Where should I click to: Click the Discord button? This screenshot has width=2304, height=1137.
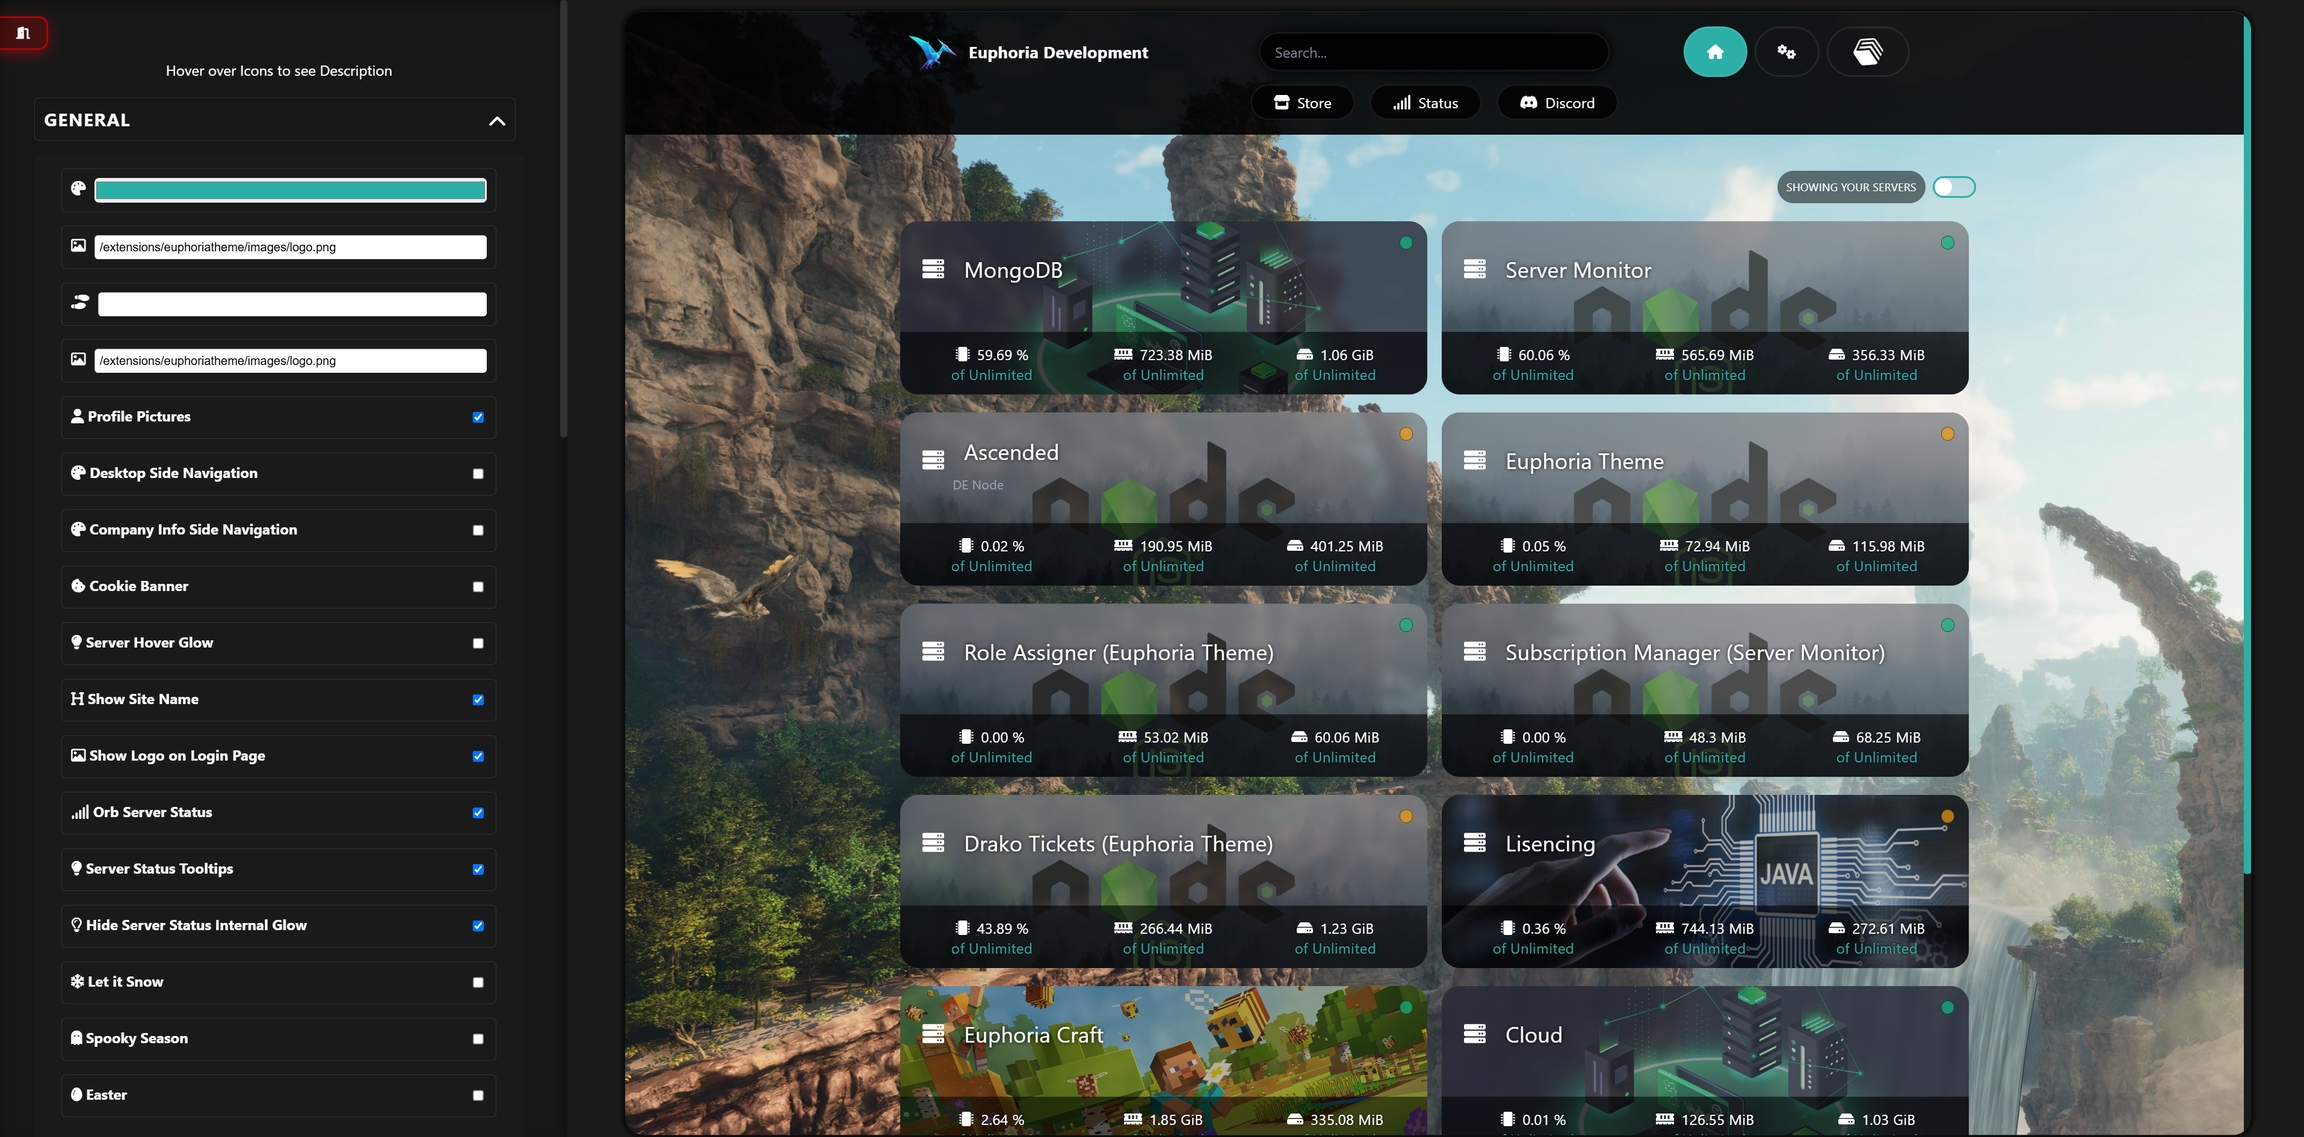tap(1556, 102)
